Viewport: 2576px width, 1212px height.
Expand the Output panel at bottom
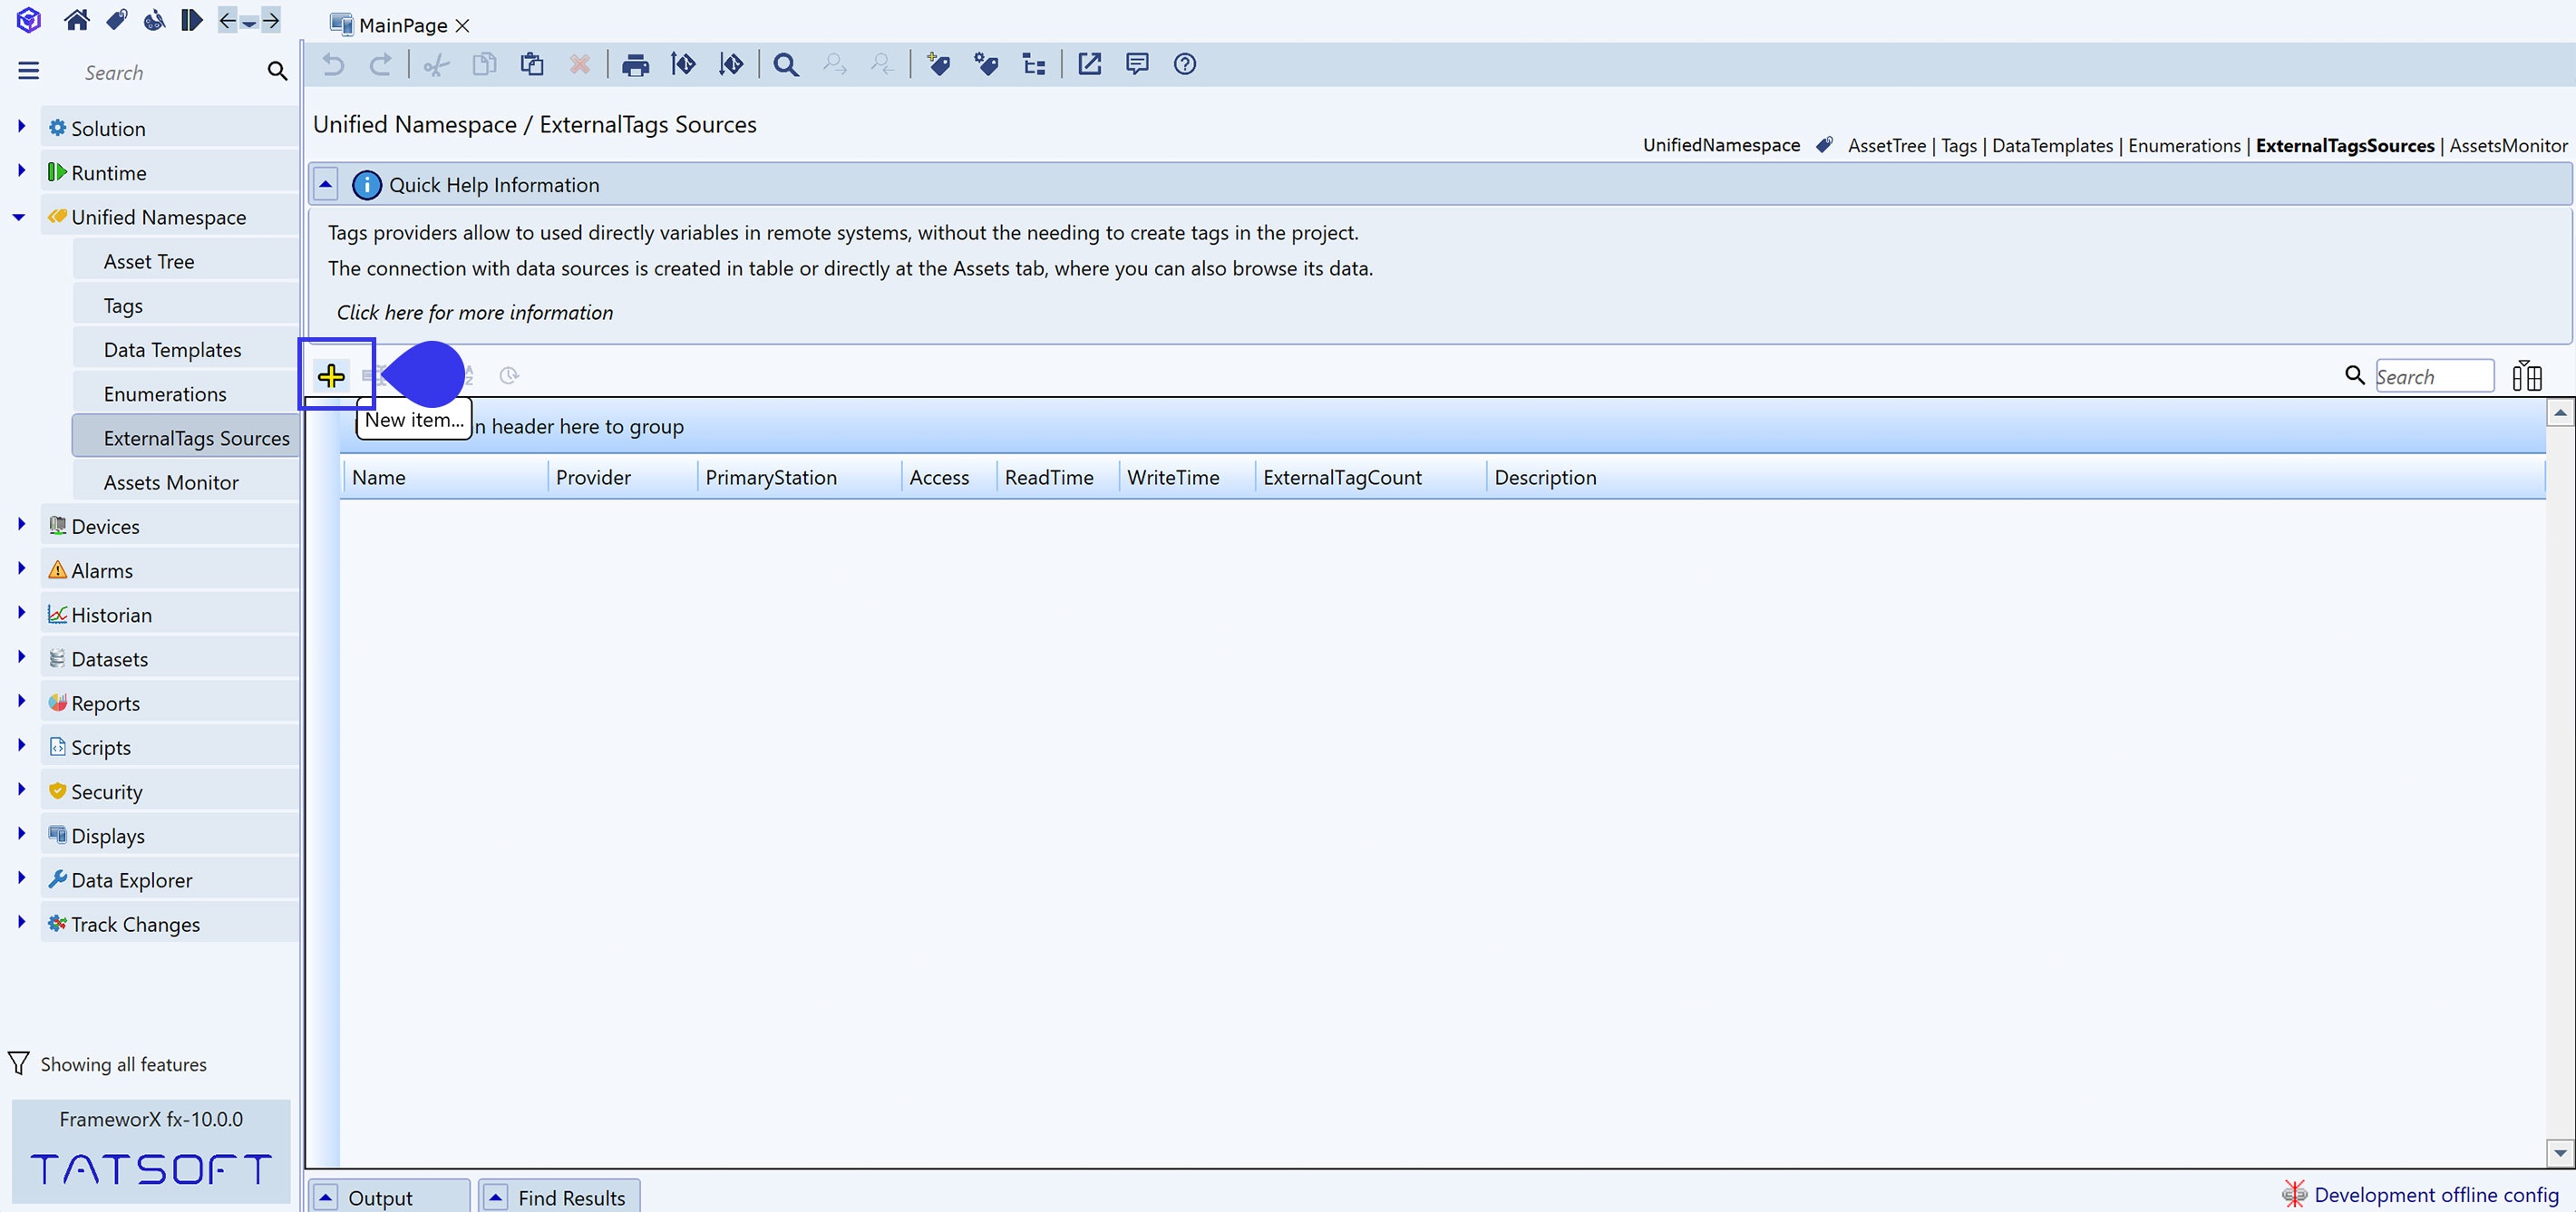(x=326, y=1197)
